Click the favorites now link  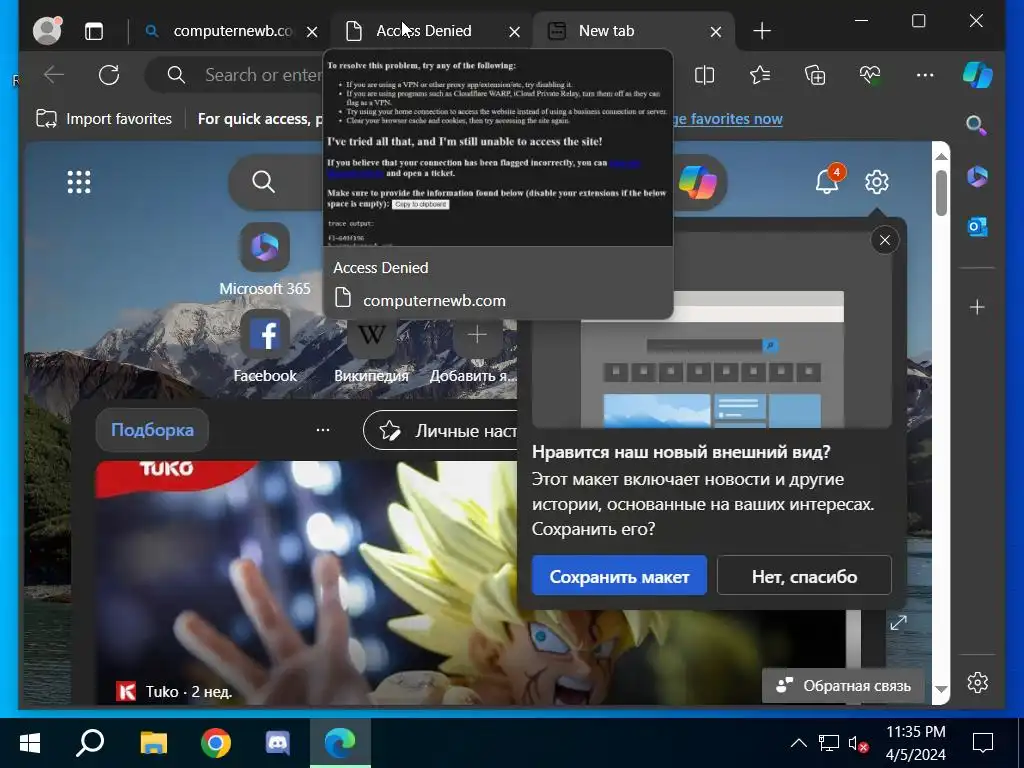click(x=728, y=119)
